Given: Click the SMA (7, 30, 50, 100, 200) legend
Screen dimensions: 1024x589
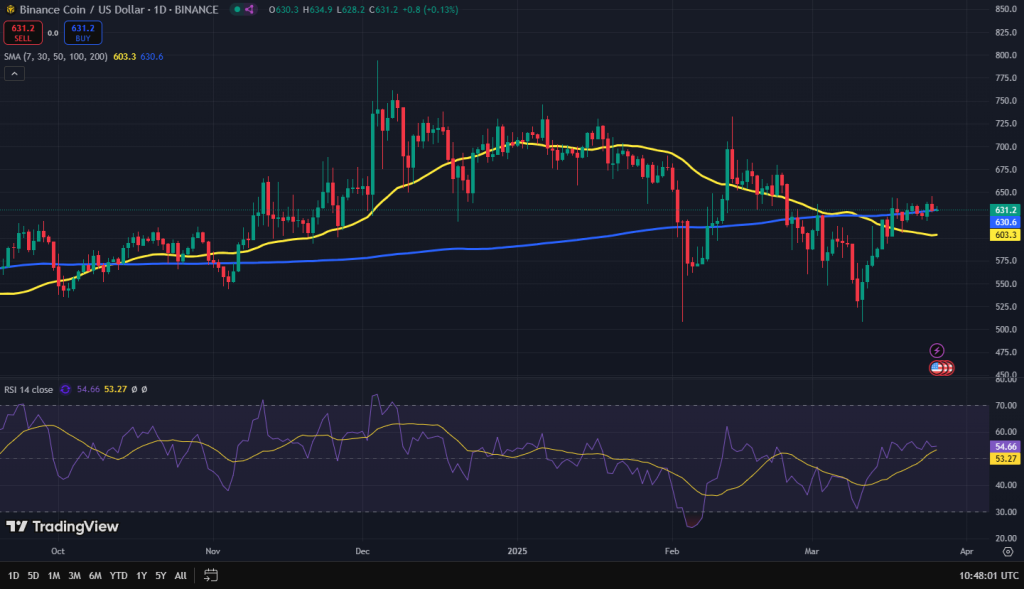Looking at the screenshot, I should click(x=56, y=57).
